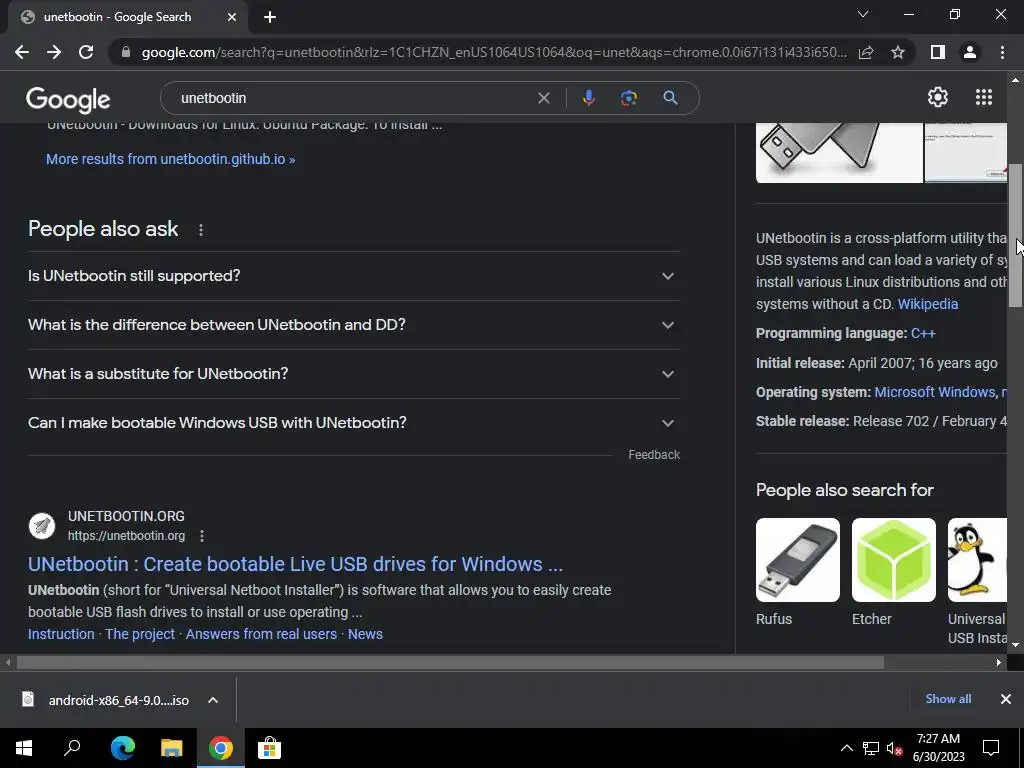Expand download item options caret
This screenshot has height=768, width=1024.
(x=213, y=700)
